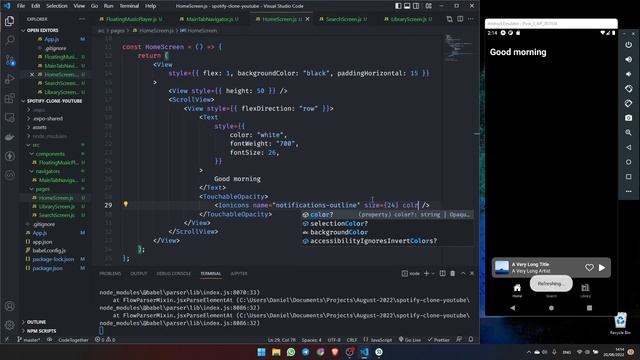Click Prettier in the status bar
Image resolution: width=640 pixels, height=360 pixels.
click(438, 340)
